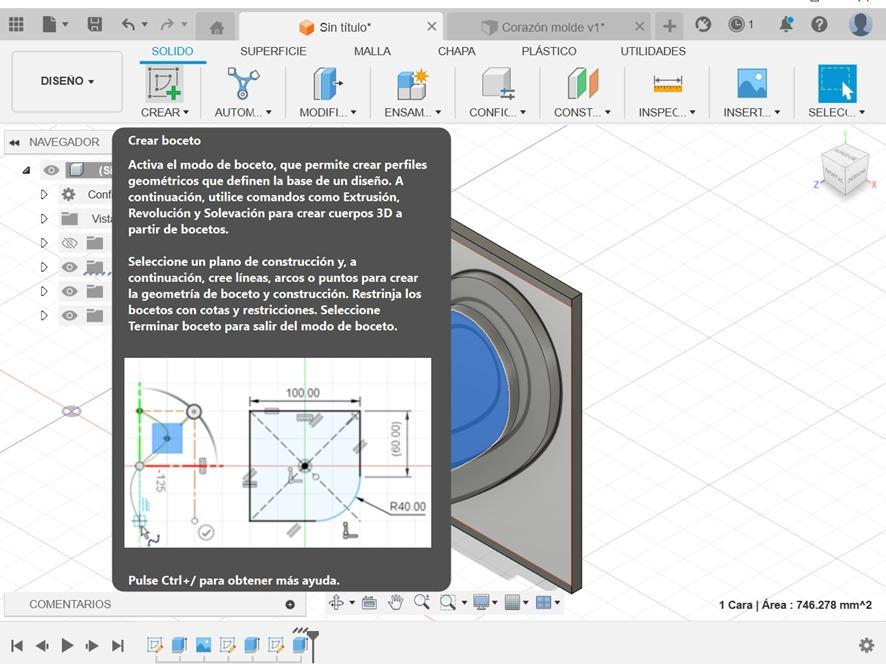
Task: Undo the last action
Action: 128,24
